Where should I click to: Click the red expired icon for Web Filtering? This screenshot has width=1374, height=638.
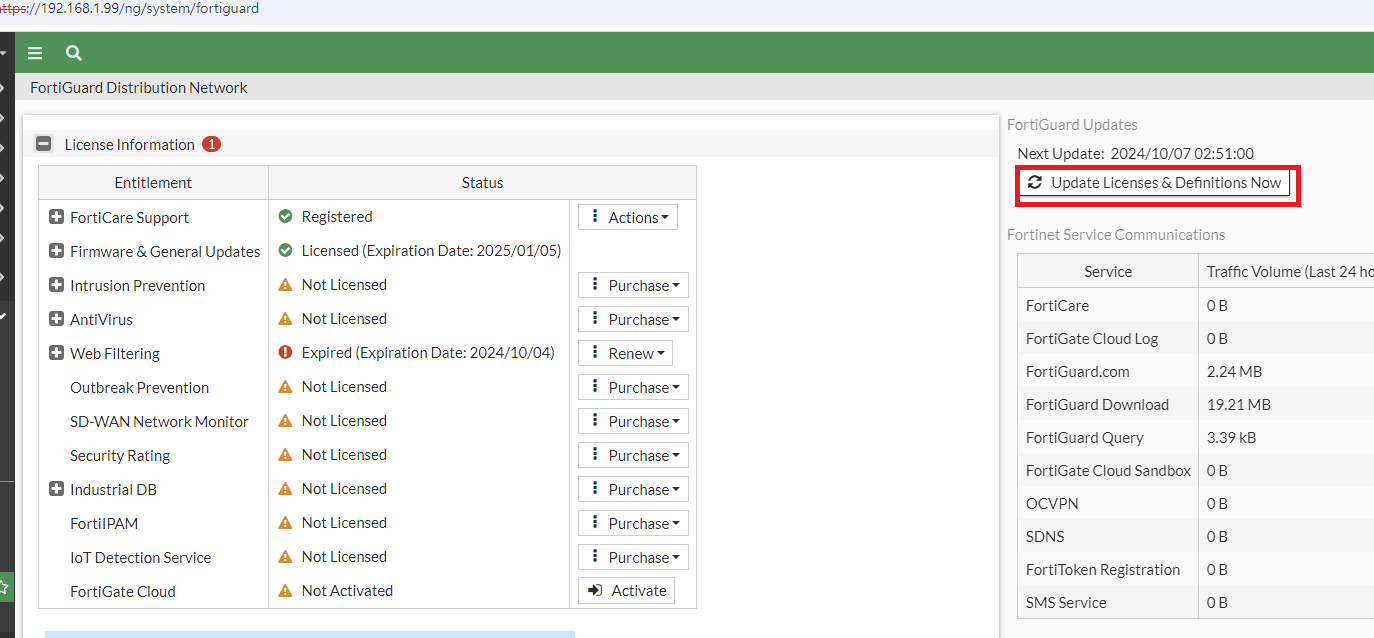[x=285, y=352]
